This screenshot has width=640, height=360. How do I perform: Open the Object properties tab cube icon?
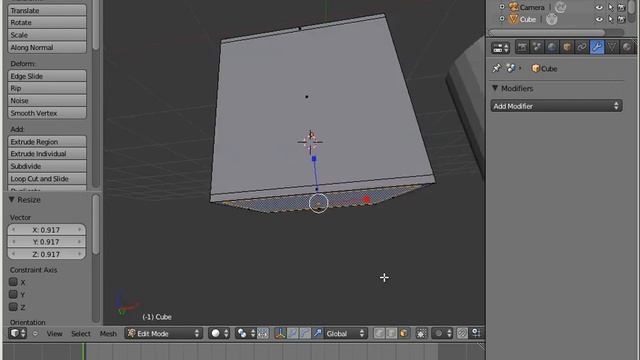(x=567, y=47)
